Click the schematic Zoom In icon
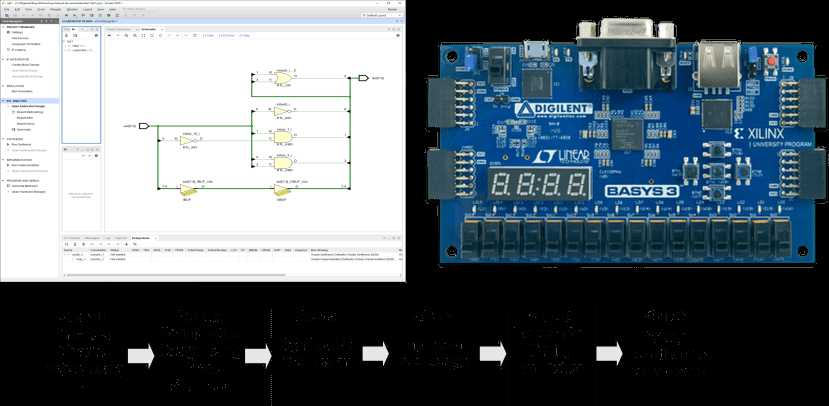This screenshot has width=829, height=406. coord(126,35)
